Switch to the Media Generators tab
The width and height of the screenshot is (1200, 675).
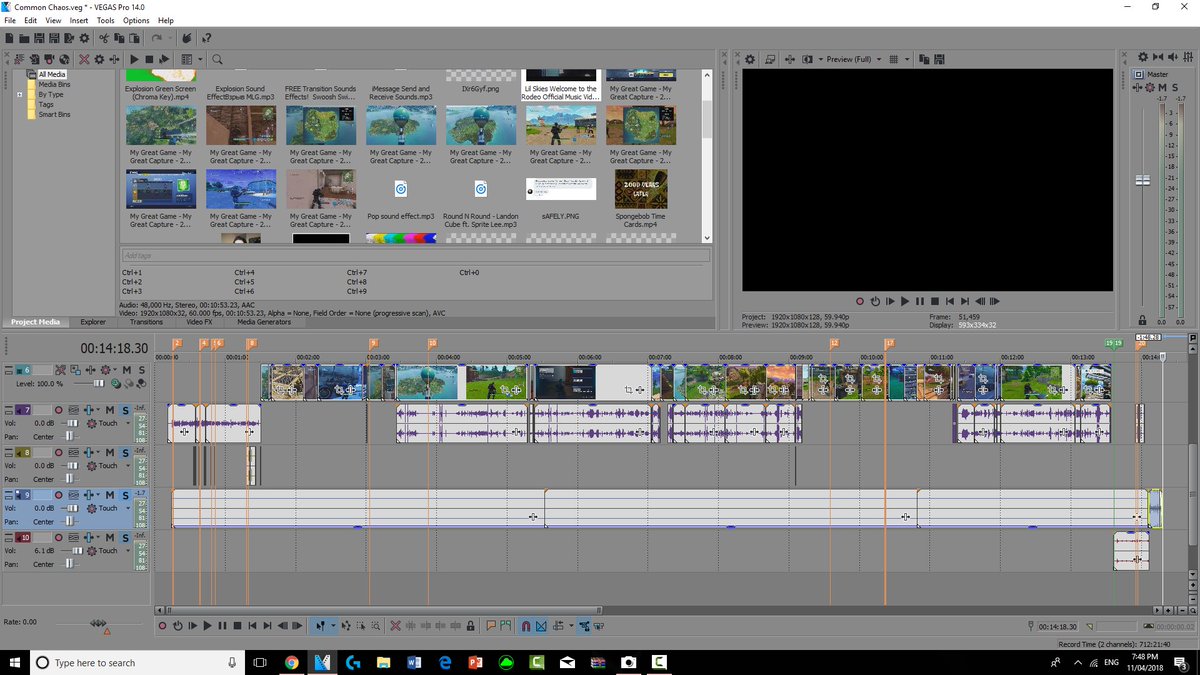264,322
